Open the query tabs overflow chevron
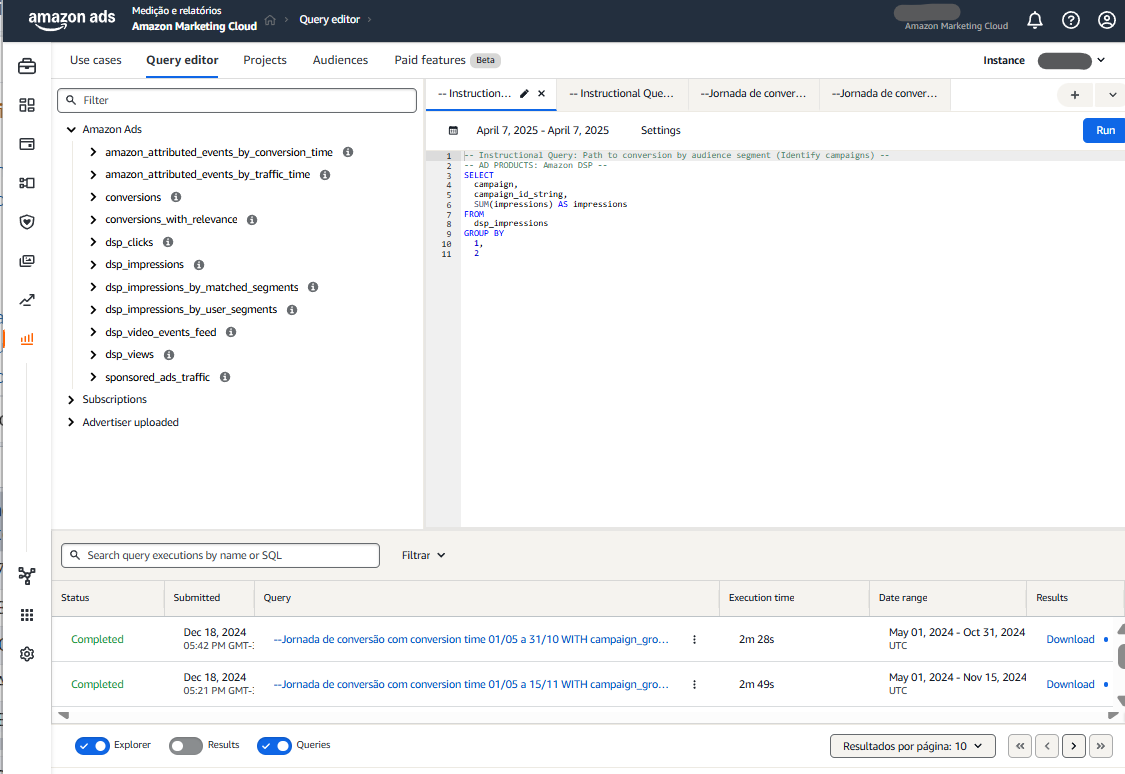Image resolution: width=1125 pixels, height=774 pixels. click(1112, 95)
